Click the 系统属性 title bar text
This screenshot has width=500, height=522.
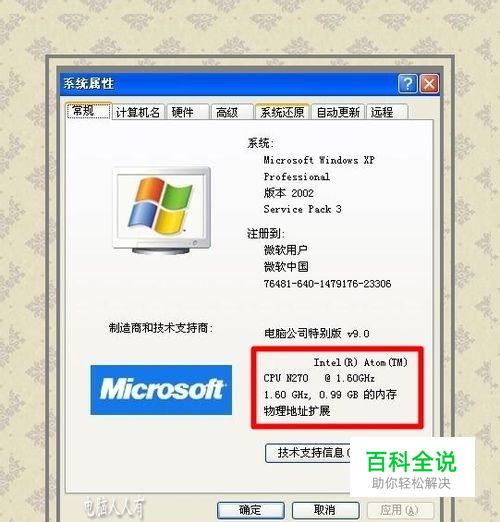coord(89,83)
